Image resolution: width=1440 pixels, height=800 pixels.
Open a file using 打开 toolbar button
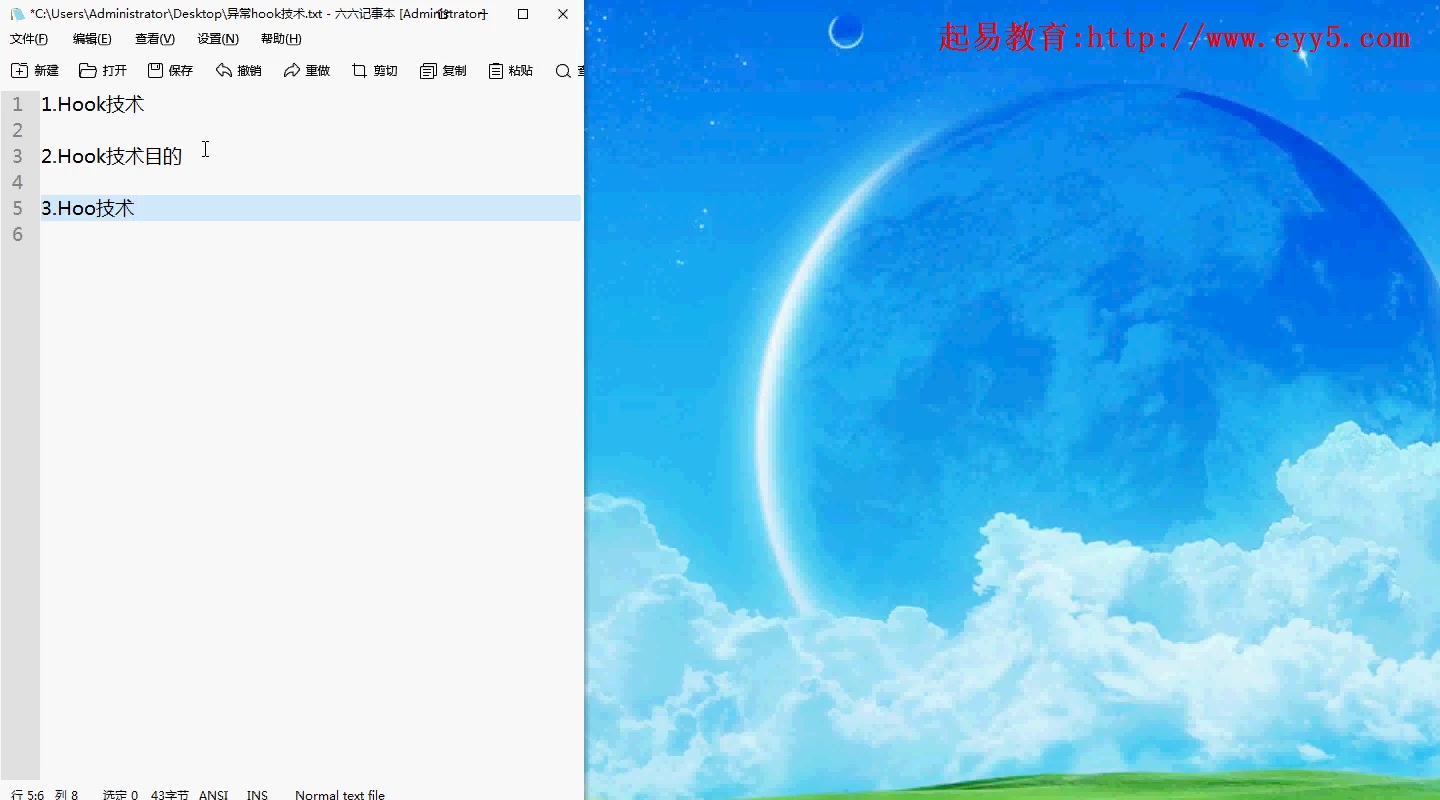(x=103, y=71)
